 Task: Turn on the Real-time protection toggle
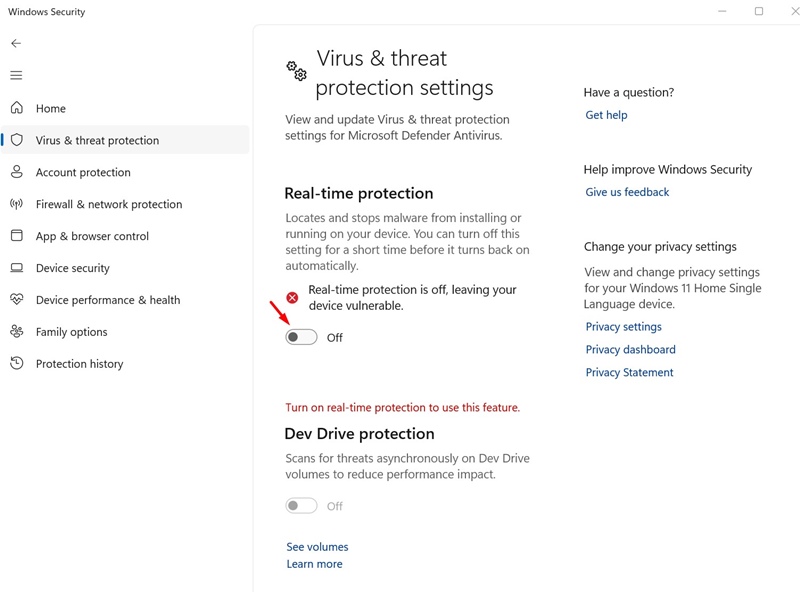coord(301,338)
